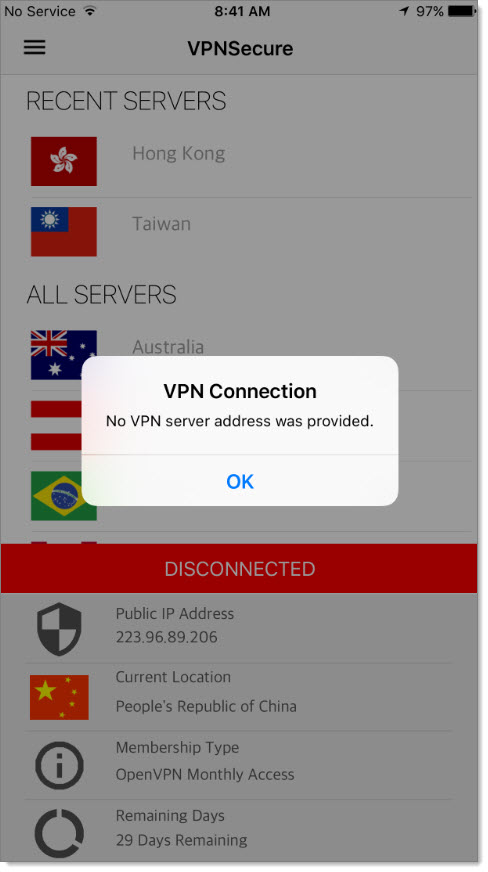Tap the China flag icon
The width and height of the screenshot is (488, 872).
pos(59,697)
